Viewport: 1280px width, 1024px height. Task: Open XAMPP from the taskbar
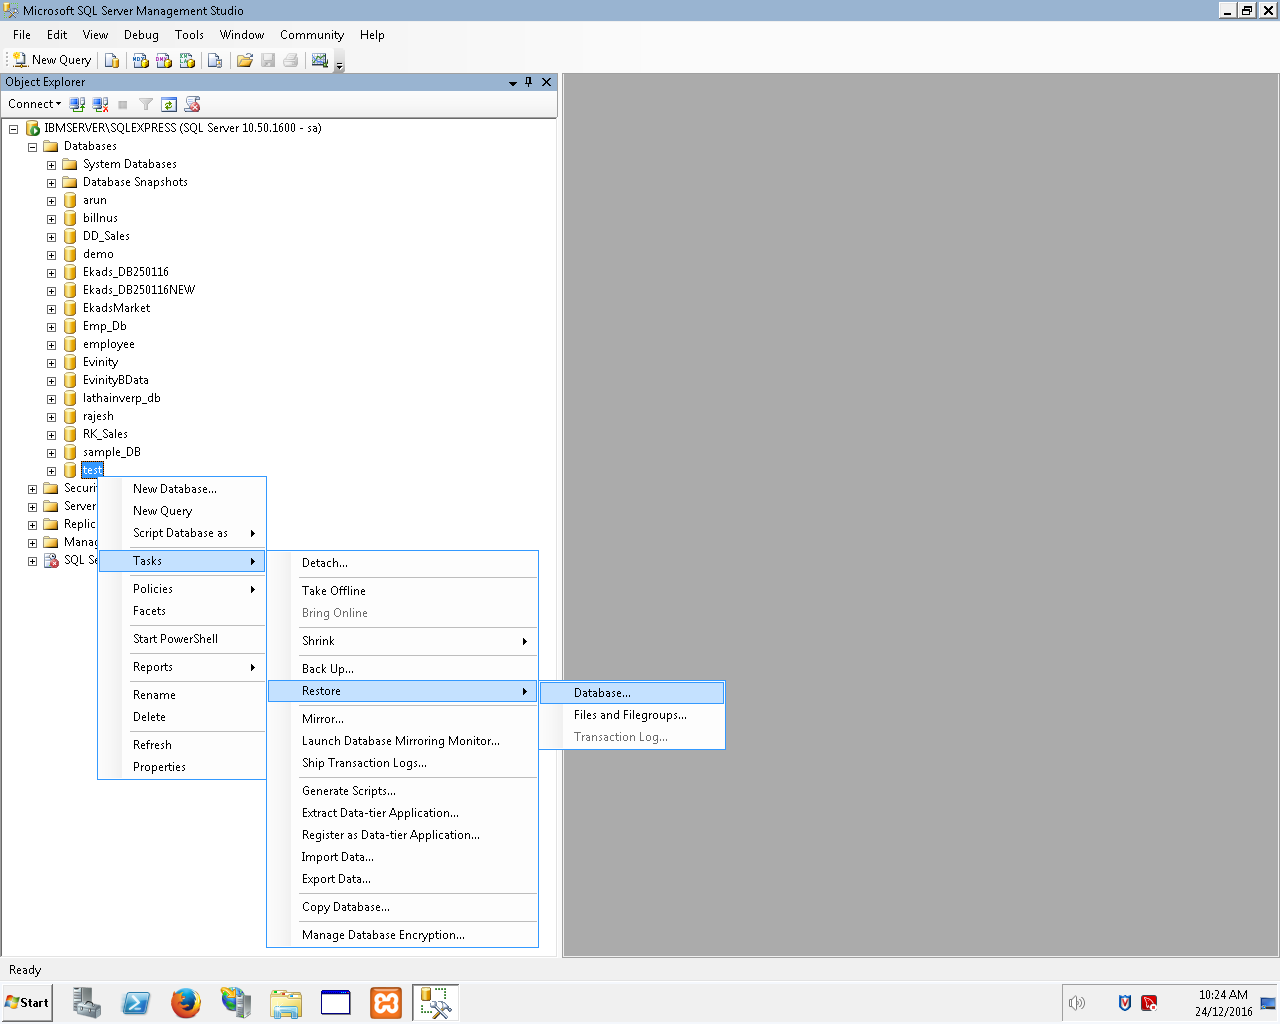[386, 1003]
